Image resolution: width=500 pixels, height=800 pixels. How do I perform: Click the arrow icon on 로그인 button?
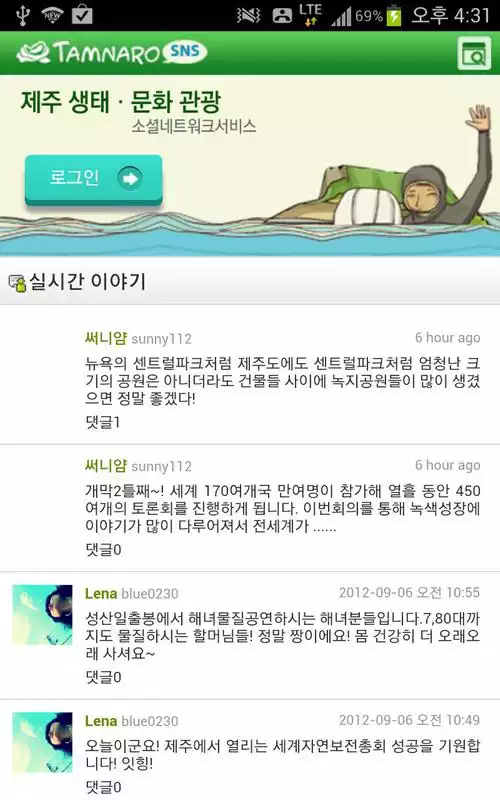coord(130,178)
